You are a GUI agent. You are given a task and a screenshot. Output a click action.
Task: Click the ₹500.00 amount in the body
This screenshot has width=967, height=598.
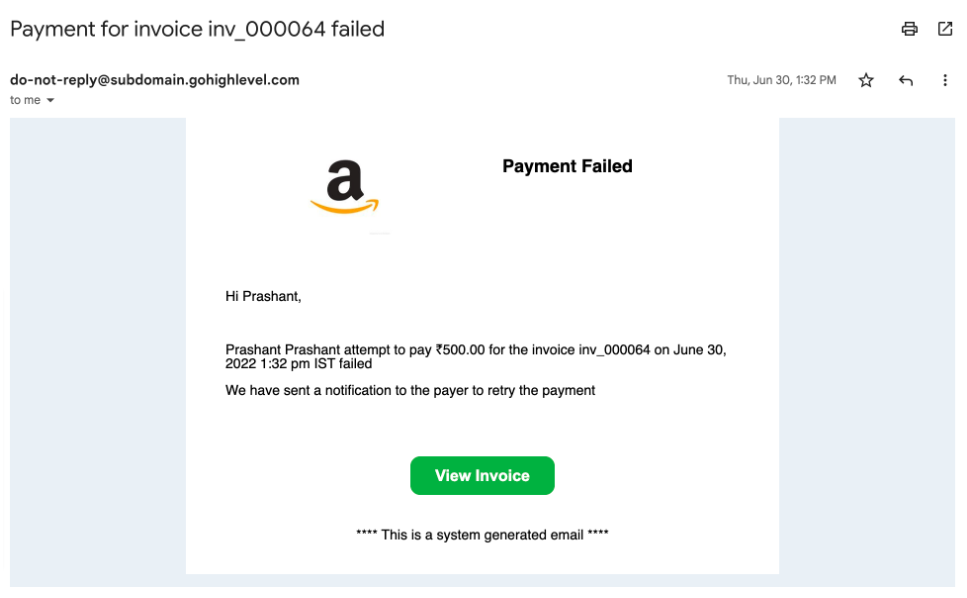click(460, 350)
